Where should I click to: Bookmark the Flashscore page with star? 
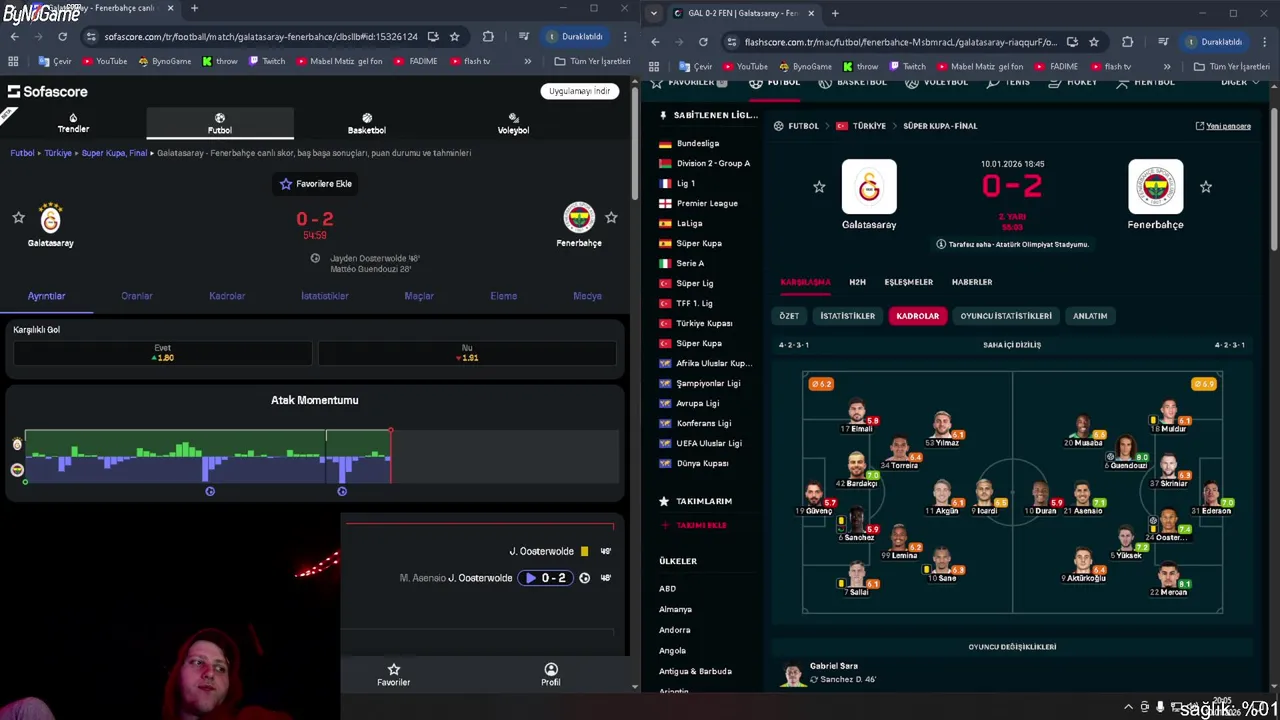[x=1094, y=42]
